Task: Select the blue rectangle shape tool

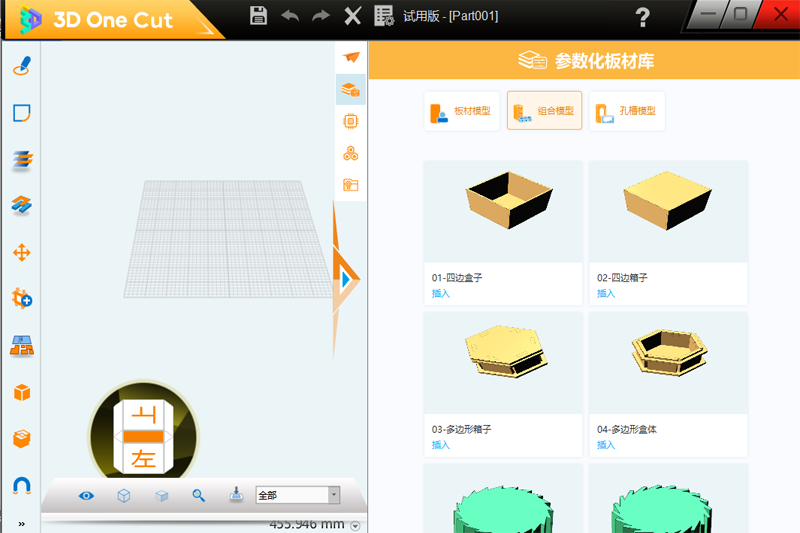Action: (21, 113)
